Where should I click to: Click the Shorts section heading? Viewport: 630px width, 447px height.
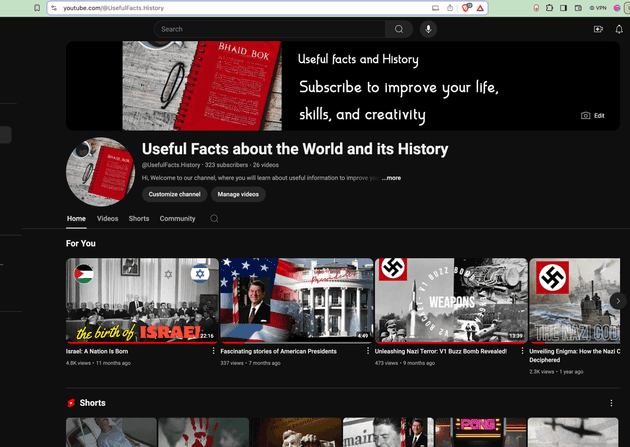[92, 403]
